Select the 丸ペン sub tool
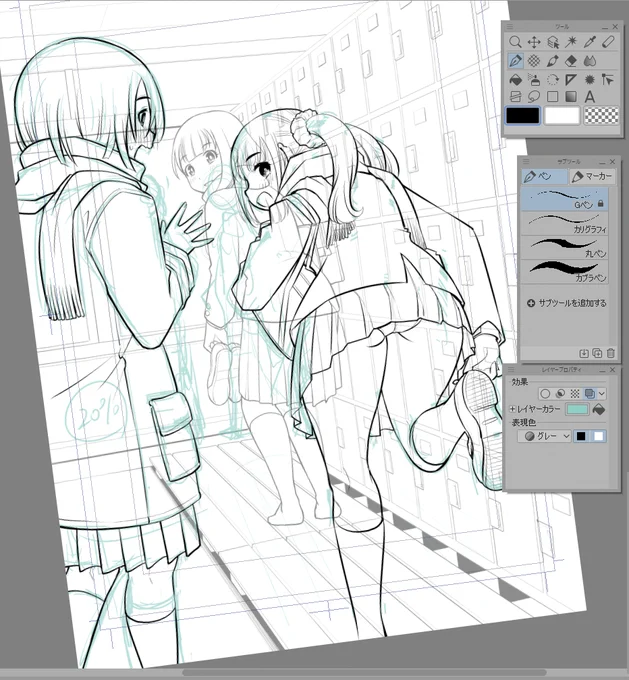The image size is (629, 680). point(564,248)
